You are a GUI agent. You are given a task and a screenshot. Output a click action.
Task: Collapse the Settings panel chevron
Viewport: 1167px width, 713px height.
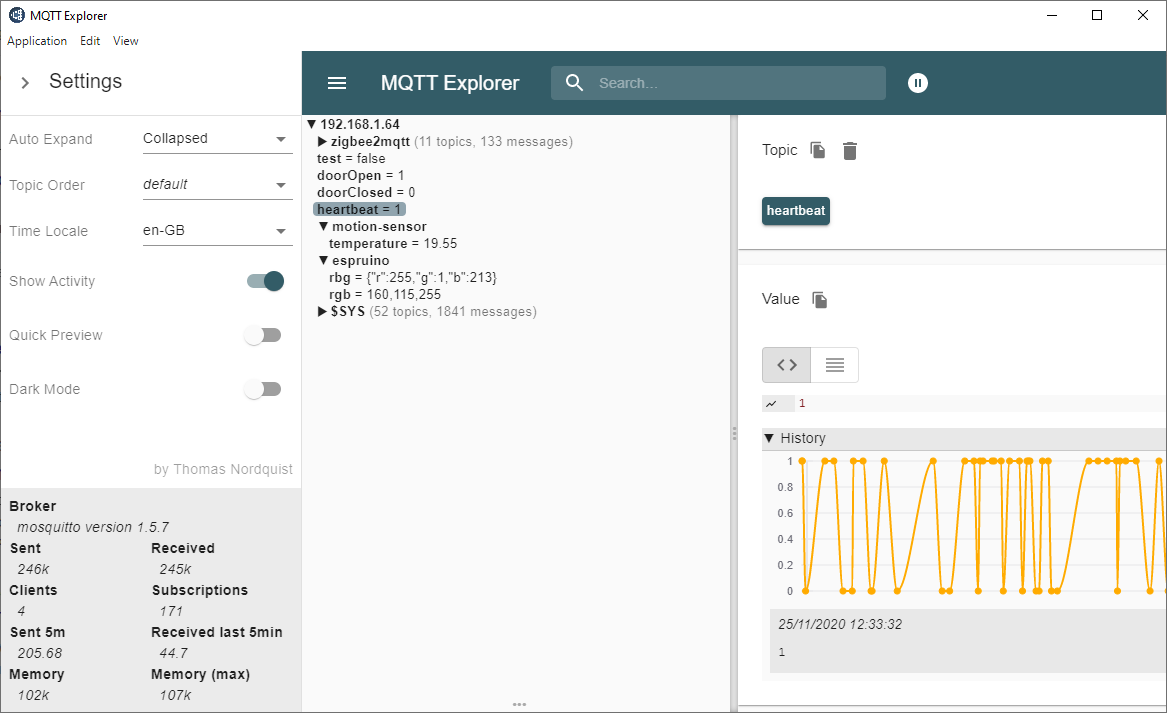tap(25, 83)
